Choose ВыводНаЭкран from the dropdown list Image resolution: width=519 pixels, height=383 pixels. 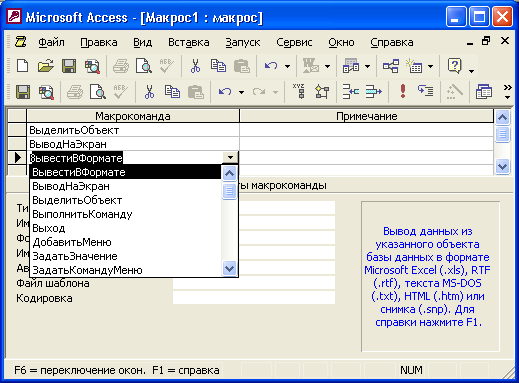coord(126,186)
